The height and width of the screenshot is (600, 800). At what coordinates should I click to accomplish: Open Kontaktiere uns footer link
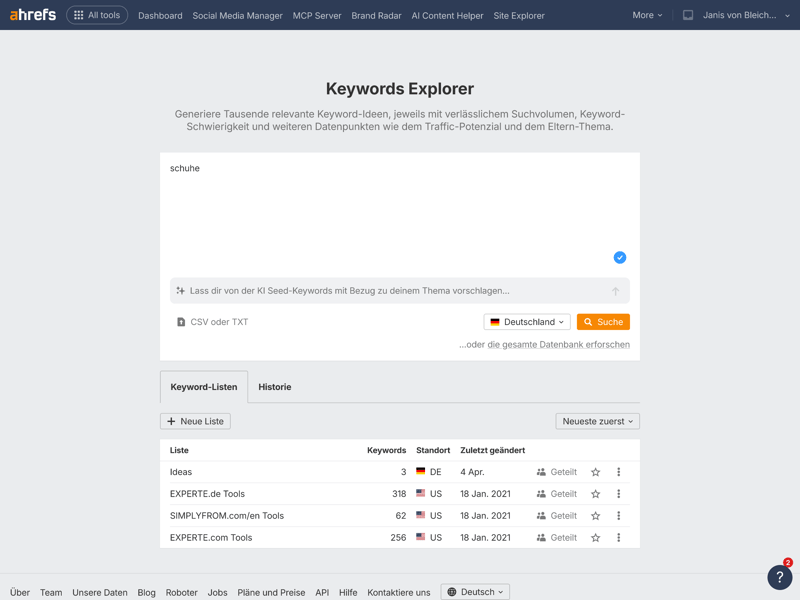point(398,592)
